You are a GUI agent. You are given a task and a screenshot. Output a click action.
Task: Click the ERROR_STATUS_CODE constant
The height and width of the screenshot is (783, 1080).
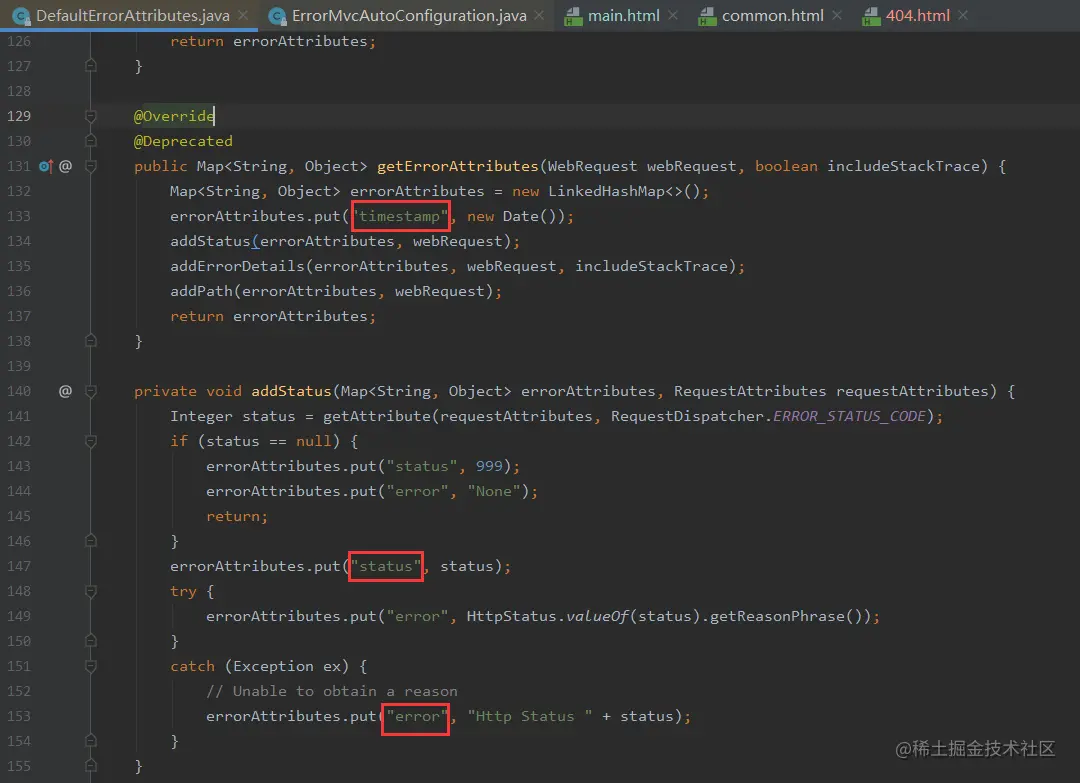[x=849, y=416]
